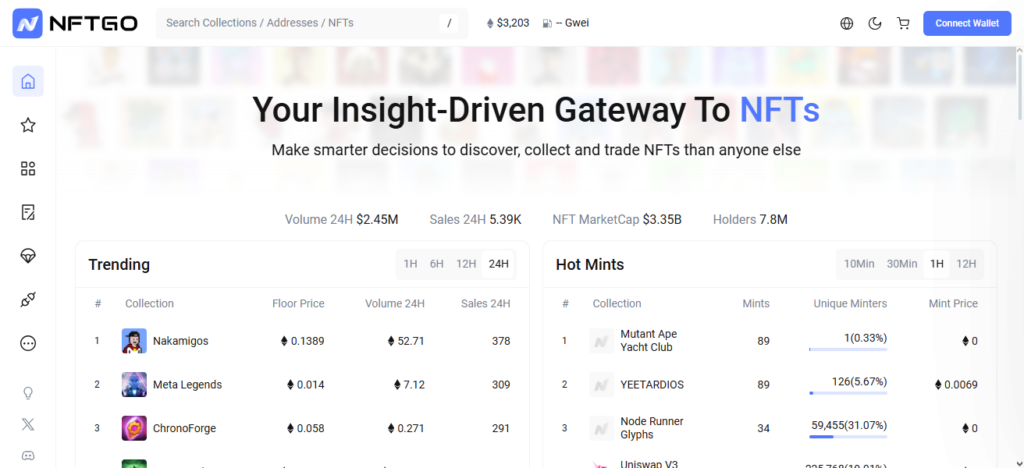Image resolution: width=1024 pixels, height=468 pixels.
Task: Open Mutant Ape Yacht Club mint link
Action: click(648, 341)
